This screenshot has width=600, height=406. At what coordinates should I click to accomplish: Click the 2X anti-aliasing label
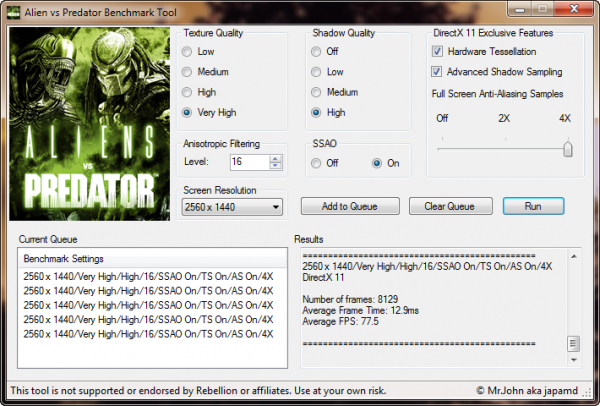[x=504, y=118]
